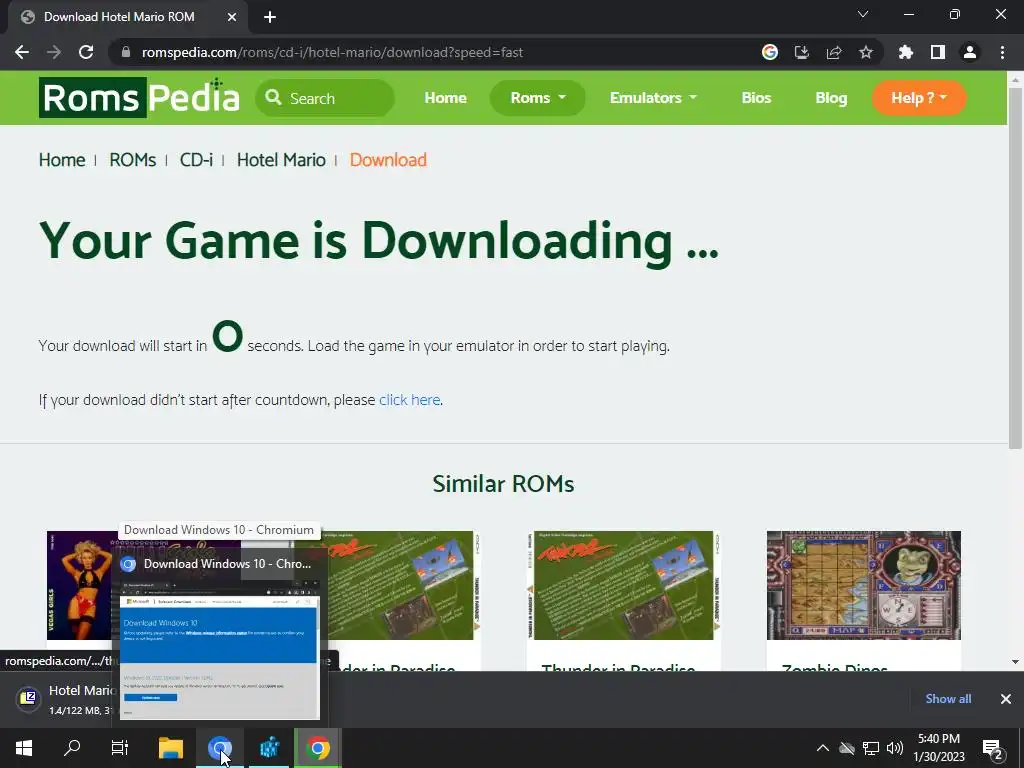Share this page icon
Viewport: 1024px width, 768px height.
tap(834, 52)
